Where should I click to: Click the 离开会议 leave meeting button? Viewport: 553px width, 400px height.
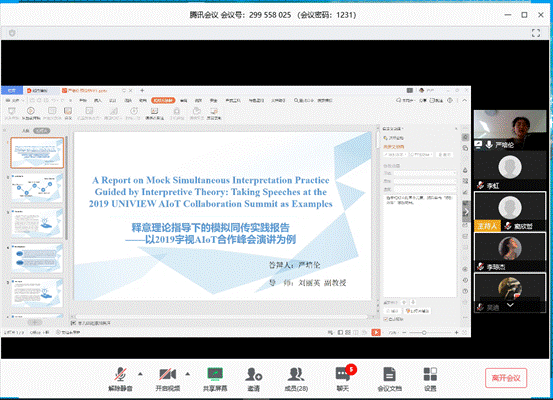506,378
